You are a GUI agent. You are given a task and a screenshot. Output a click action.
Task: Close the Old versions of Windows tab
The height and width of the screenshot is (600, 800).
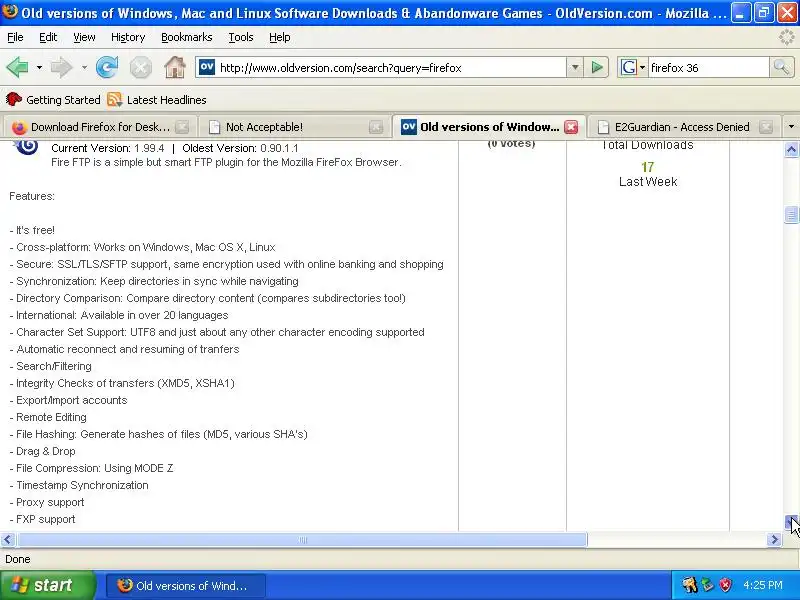(x=571, y=127)
